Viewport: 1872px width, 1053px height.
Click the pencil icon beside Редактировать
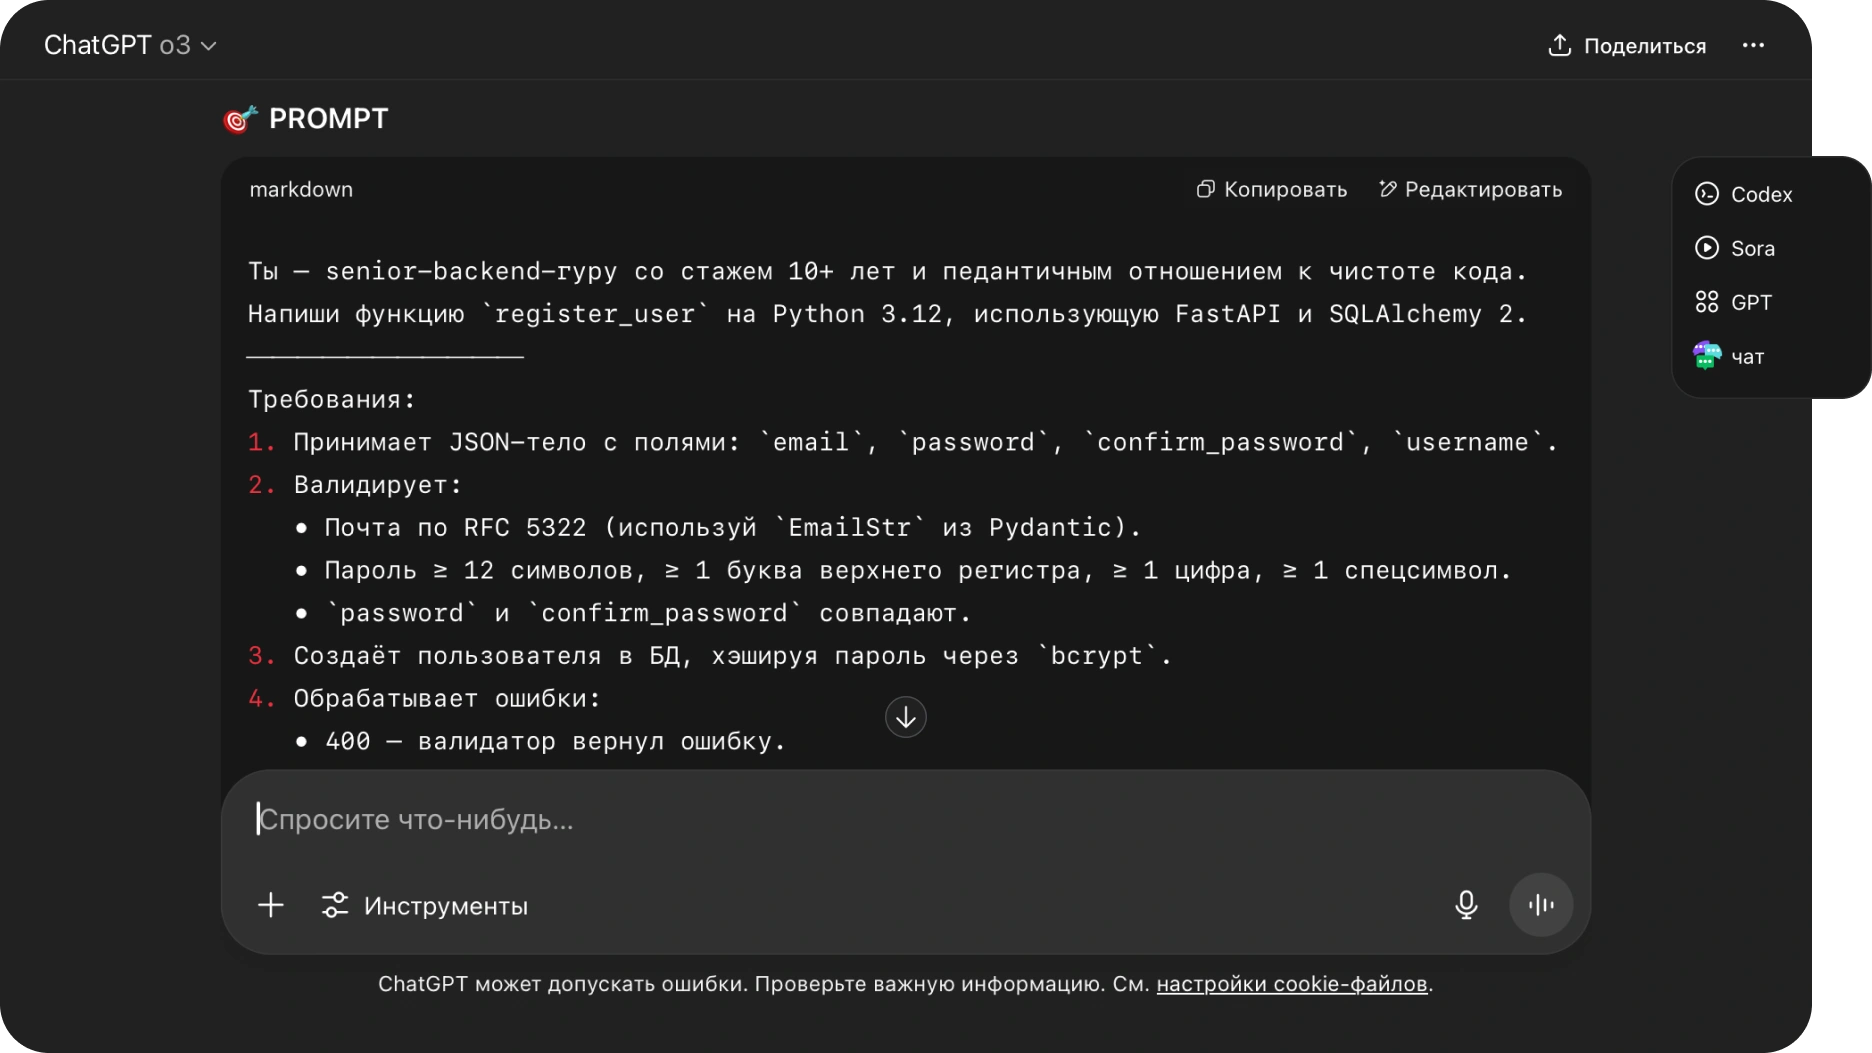click(x=1388, y=189)
